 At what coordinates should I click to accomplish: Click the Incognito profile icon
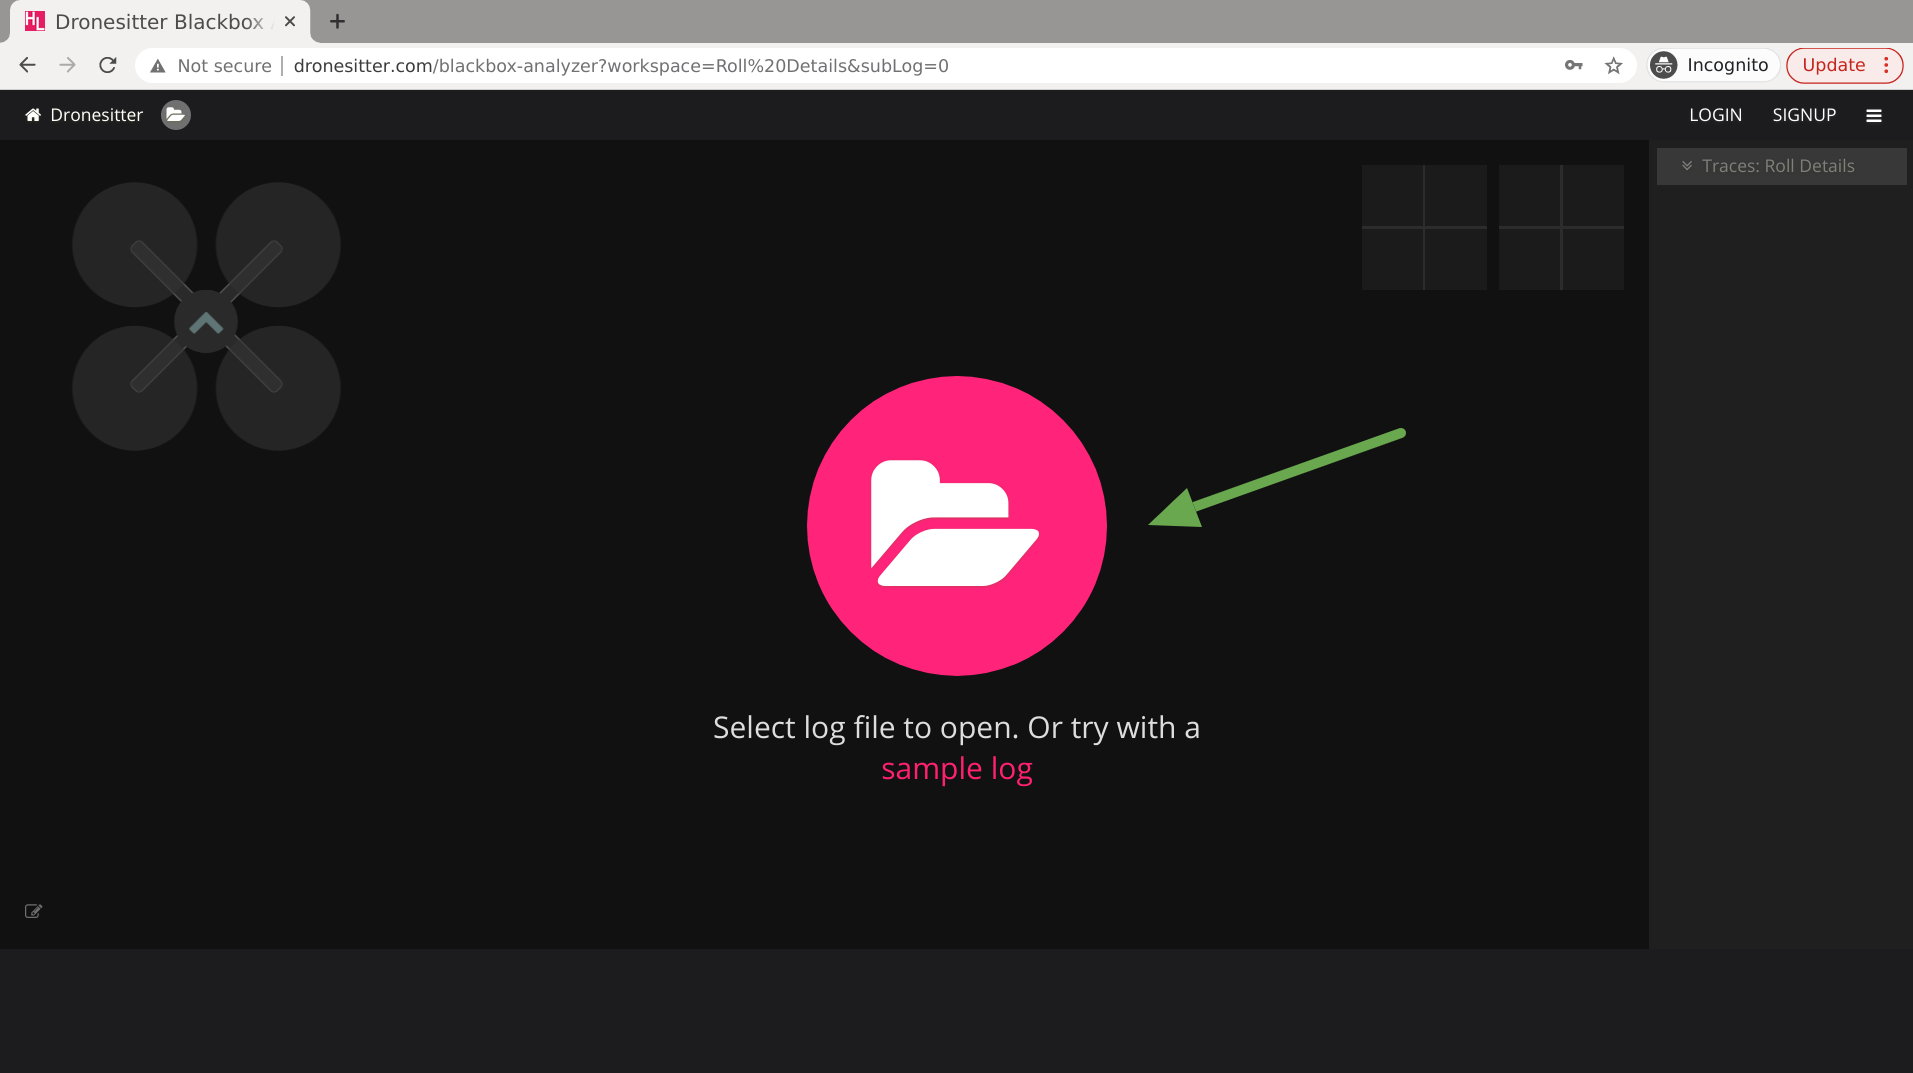(1664, 66)
